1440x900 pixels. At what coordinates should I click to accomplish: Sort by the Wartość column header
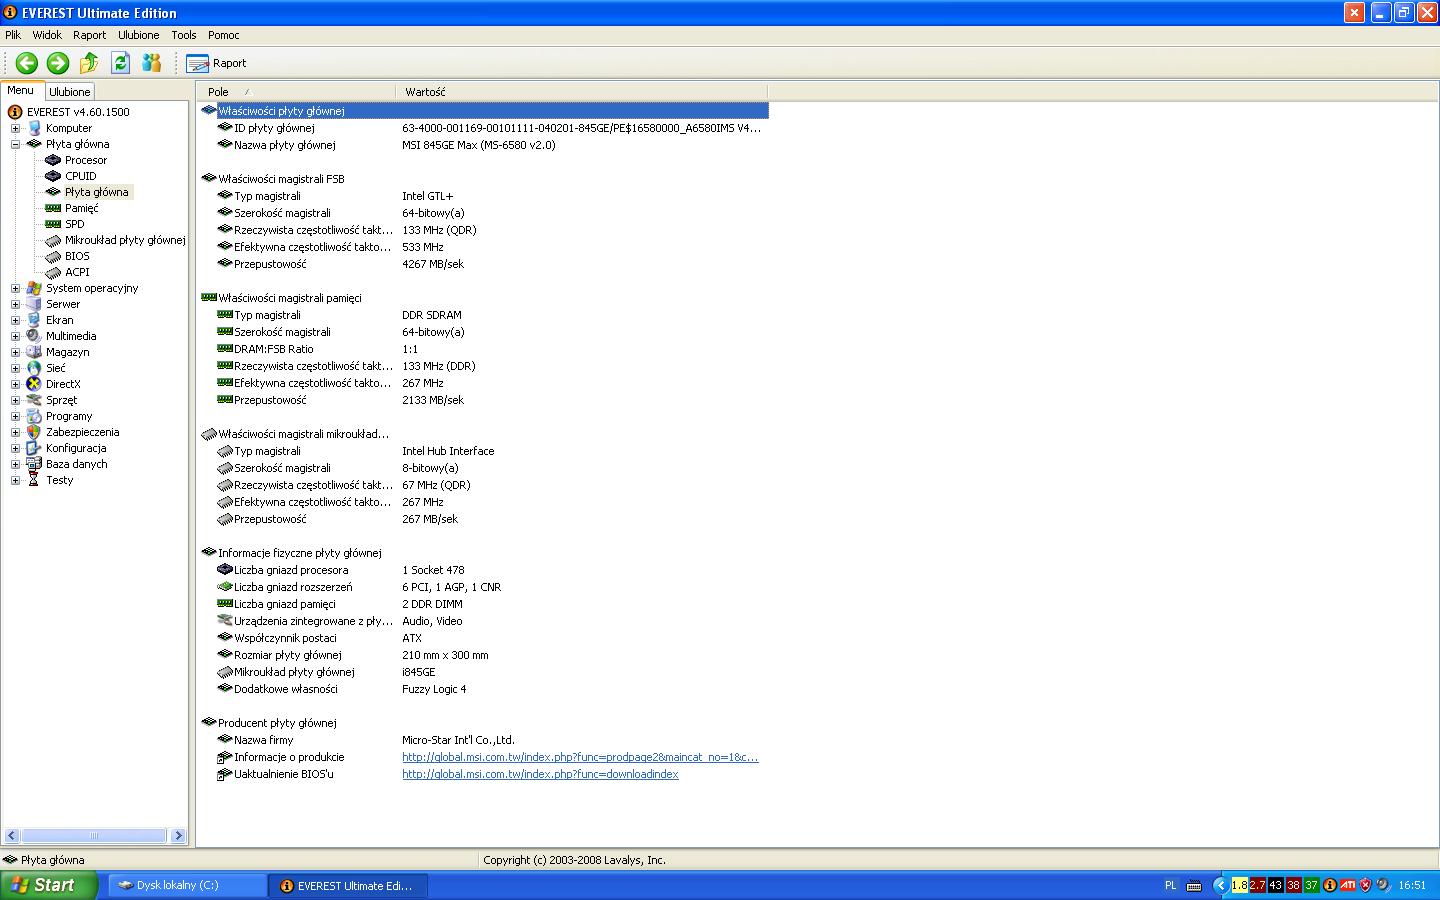click(x=581, y=92)
